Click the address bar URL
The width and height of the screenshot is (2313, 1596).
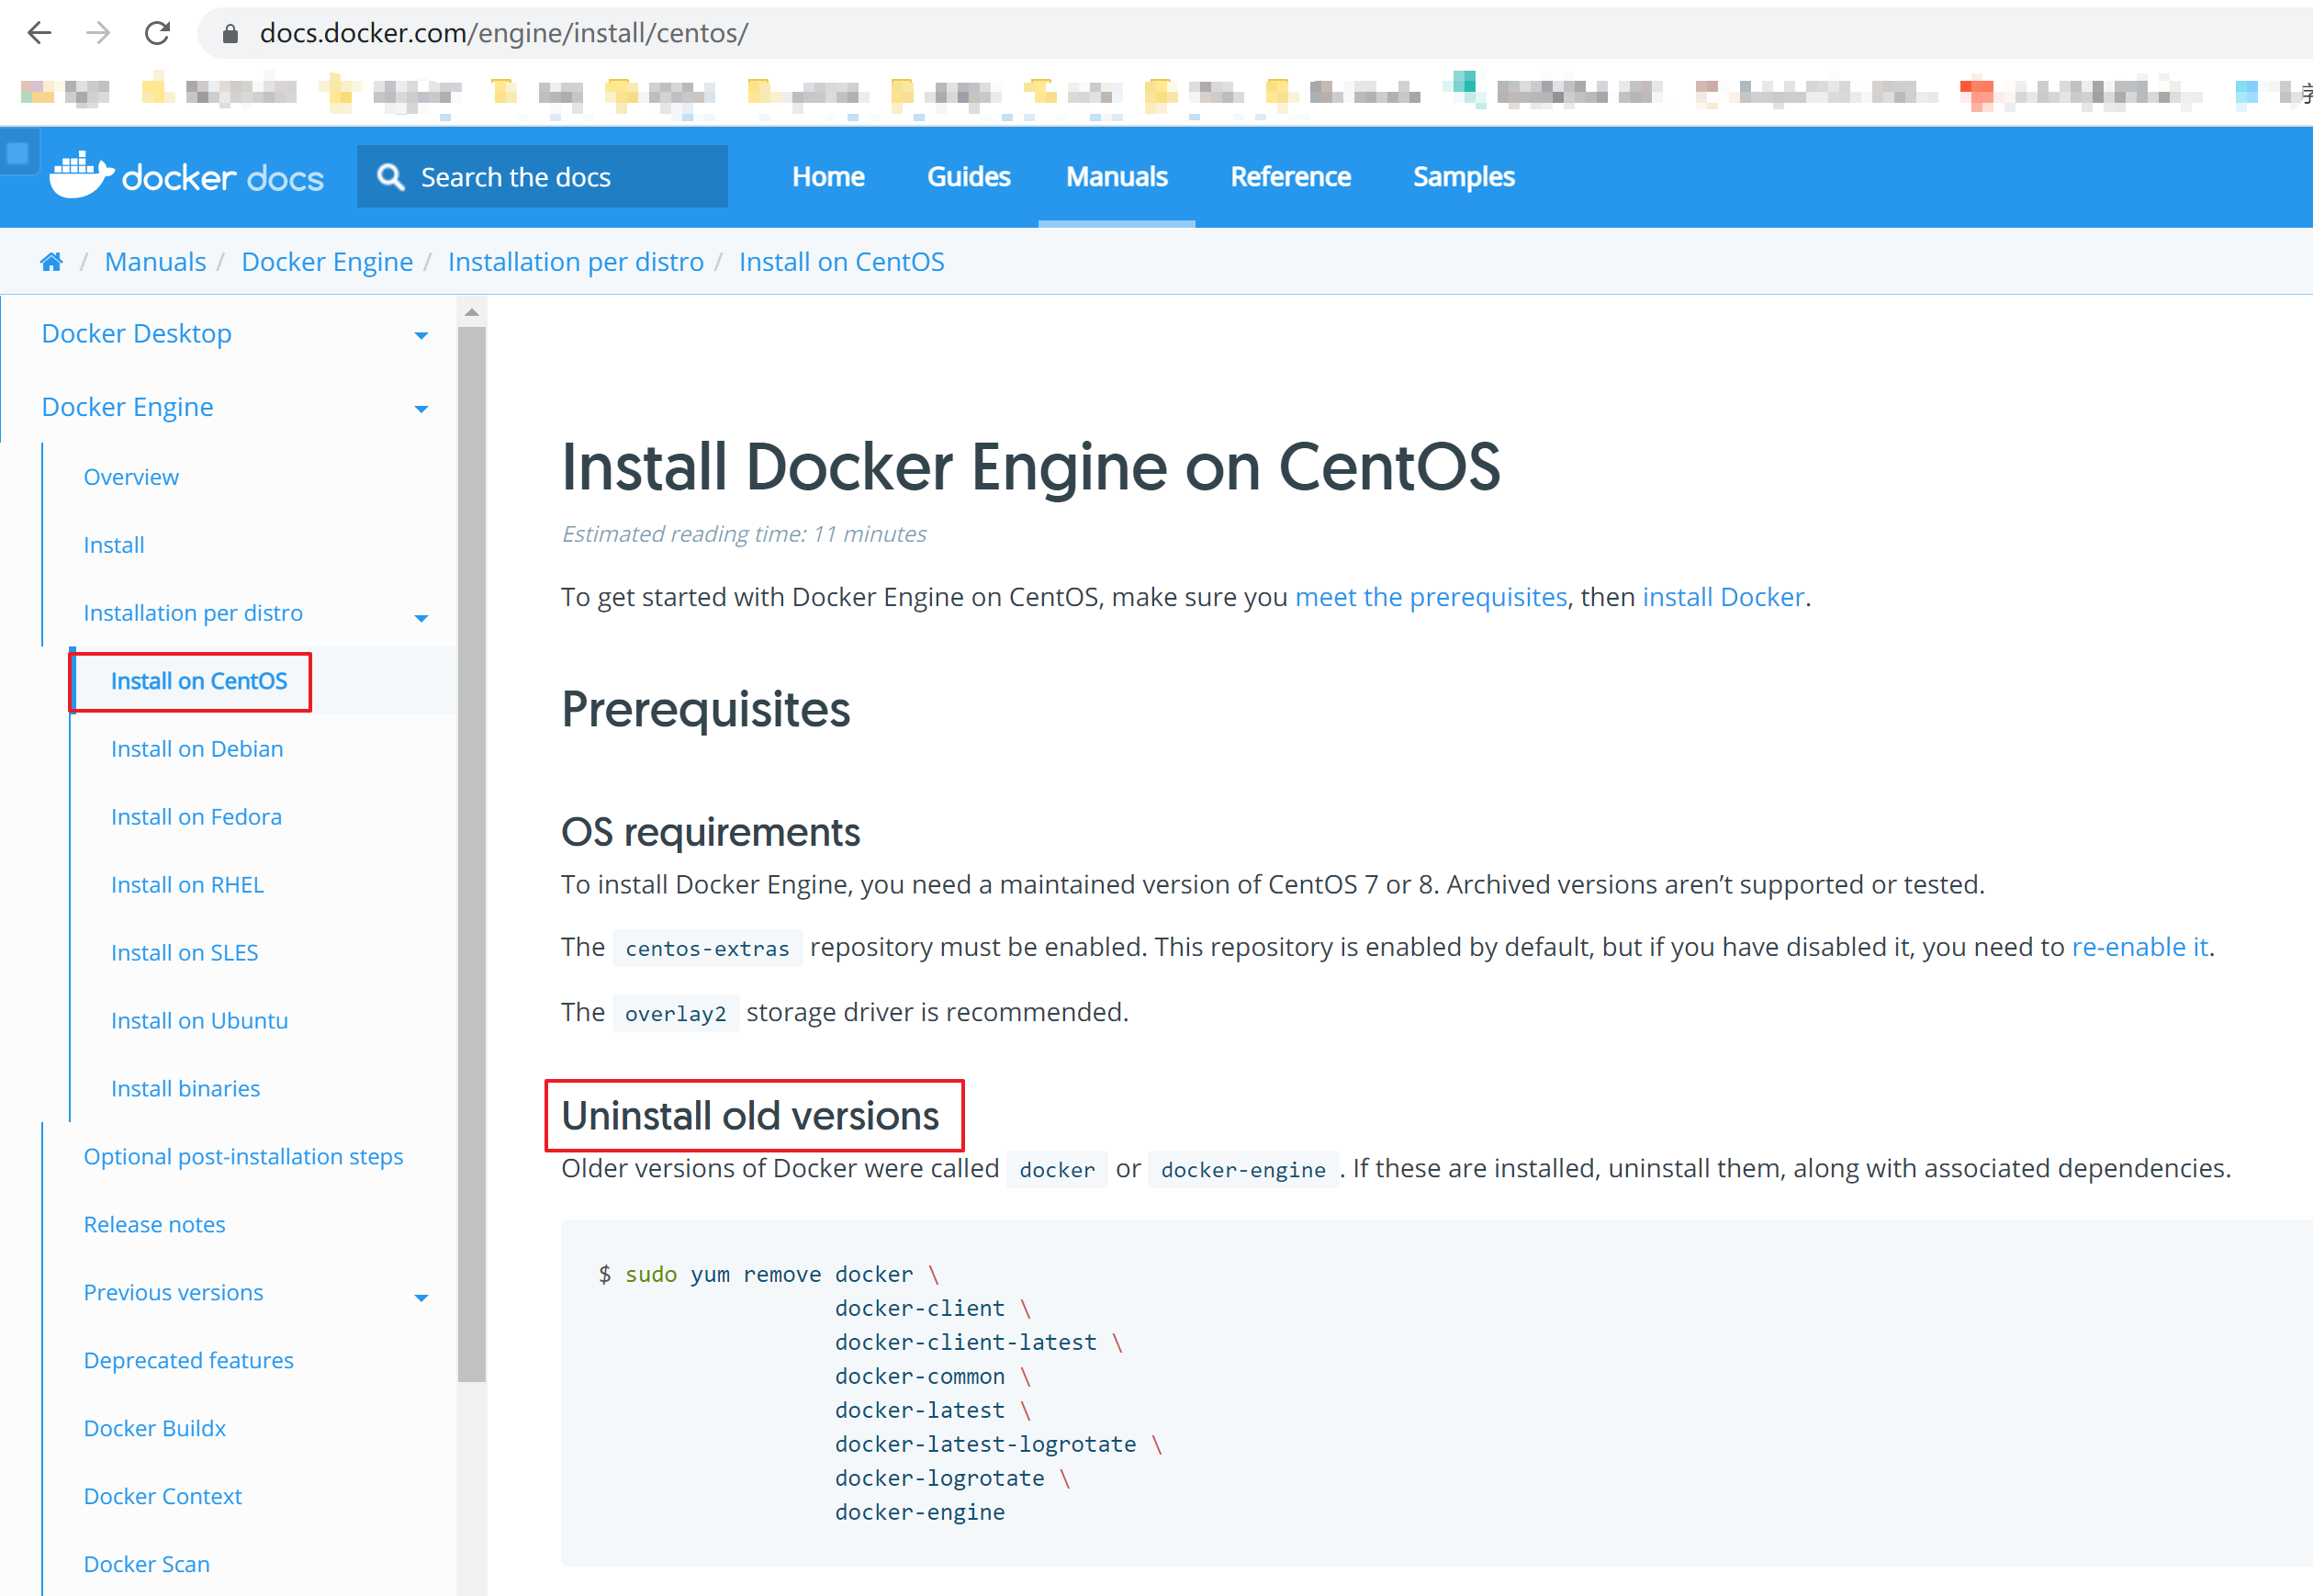click(x=503, y=33)
